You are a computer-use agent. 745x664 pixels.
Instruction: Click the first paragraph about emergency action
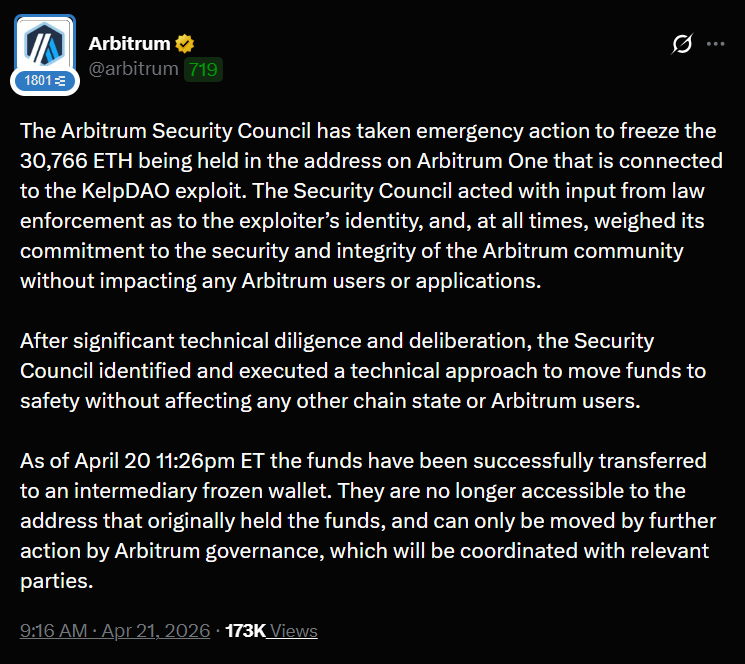pyautogui.click(x=360, y=205)
